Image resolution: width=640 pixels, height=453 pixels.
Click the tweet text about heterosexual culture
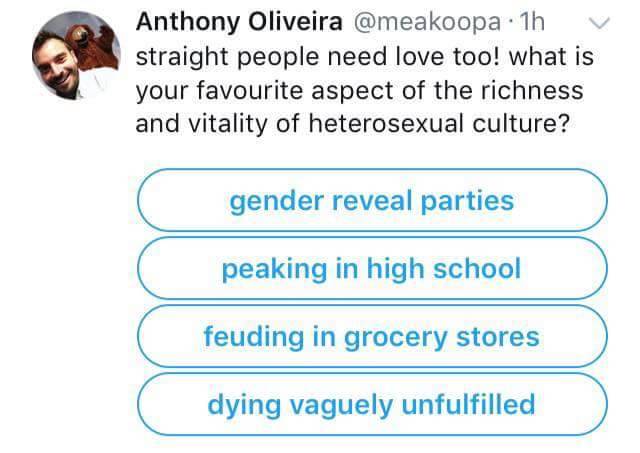pos(363,90)
